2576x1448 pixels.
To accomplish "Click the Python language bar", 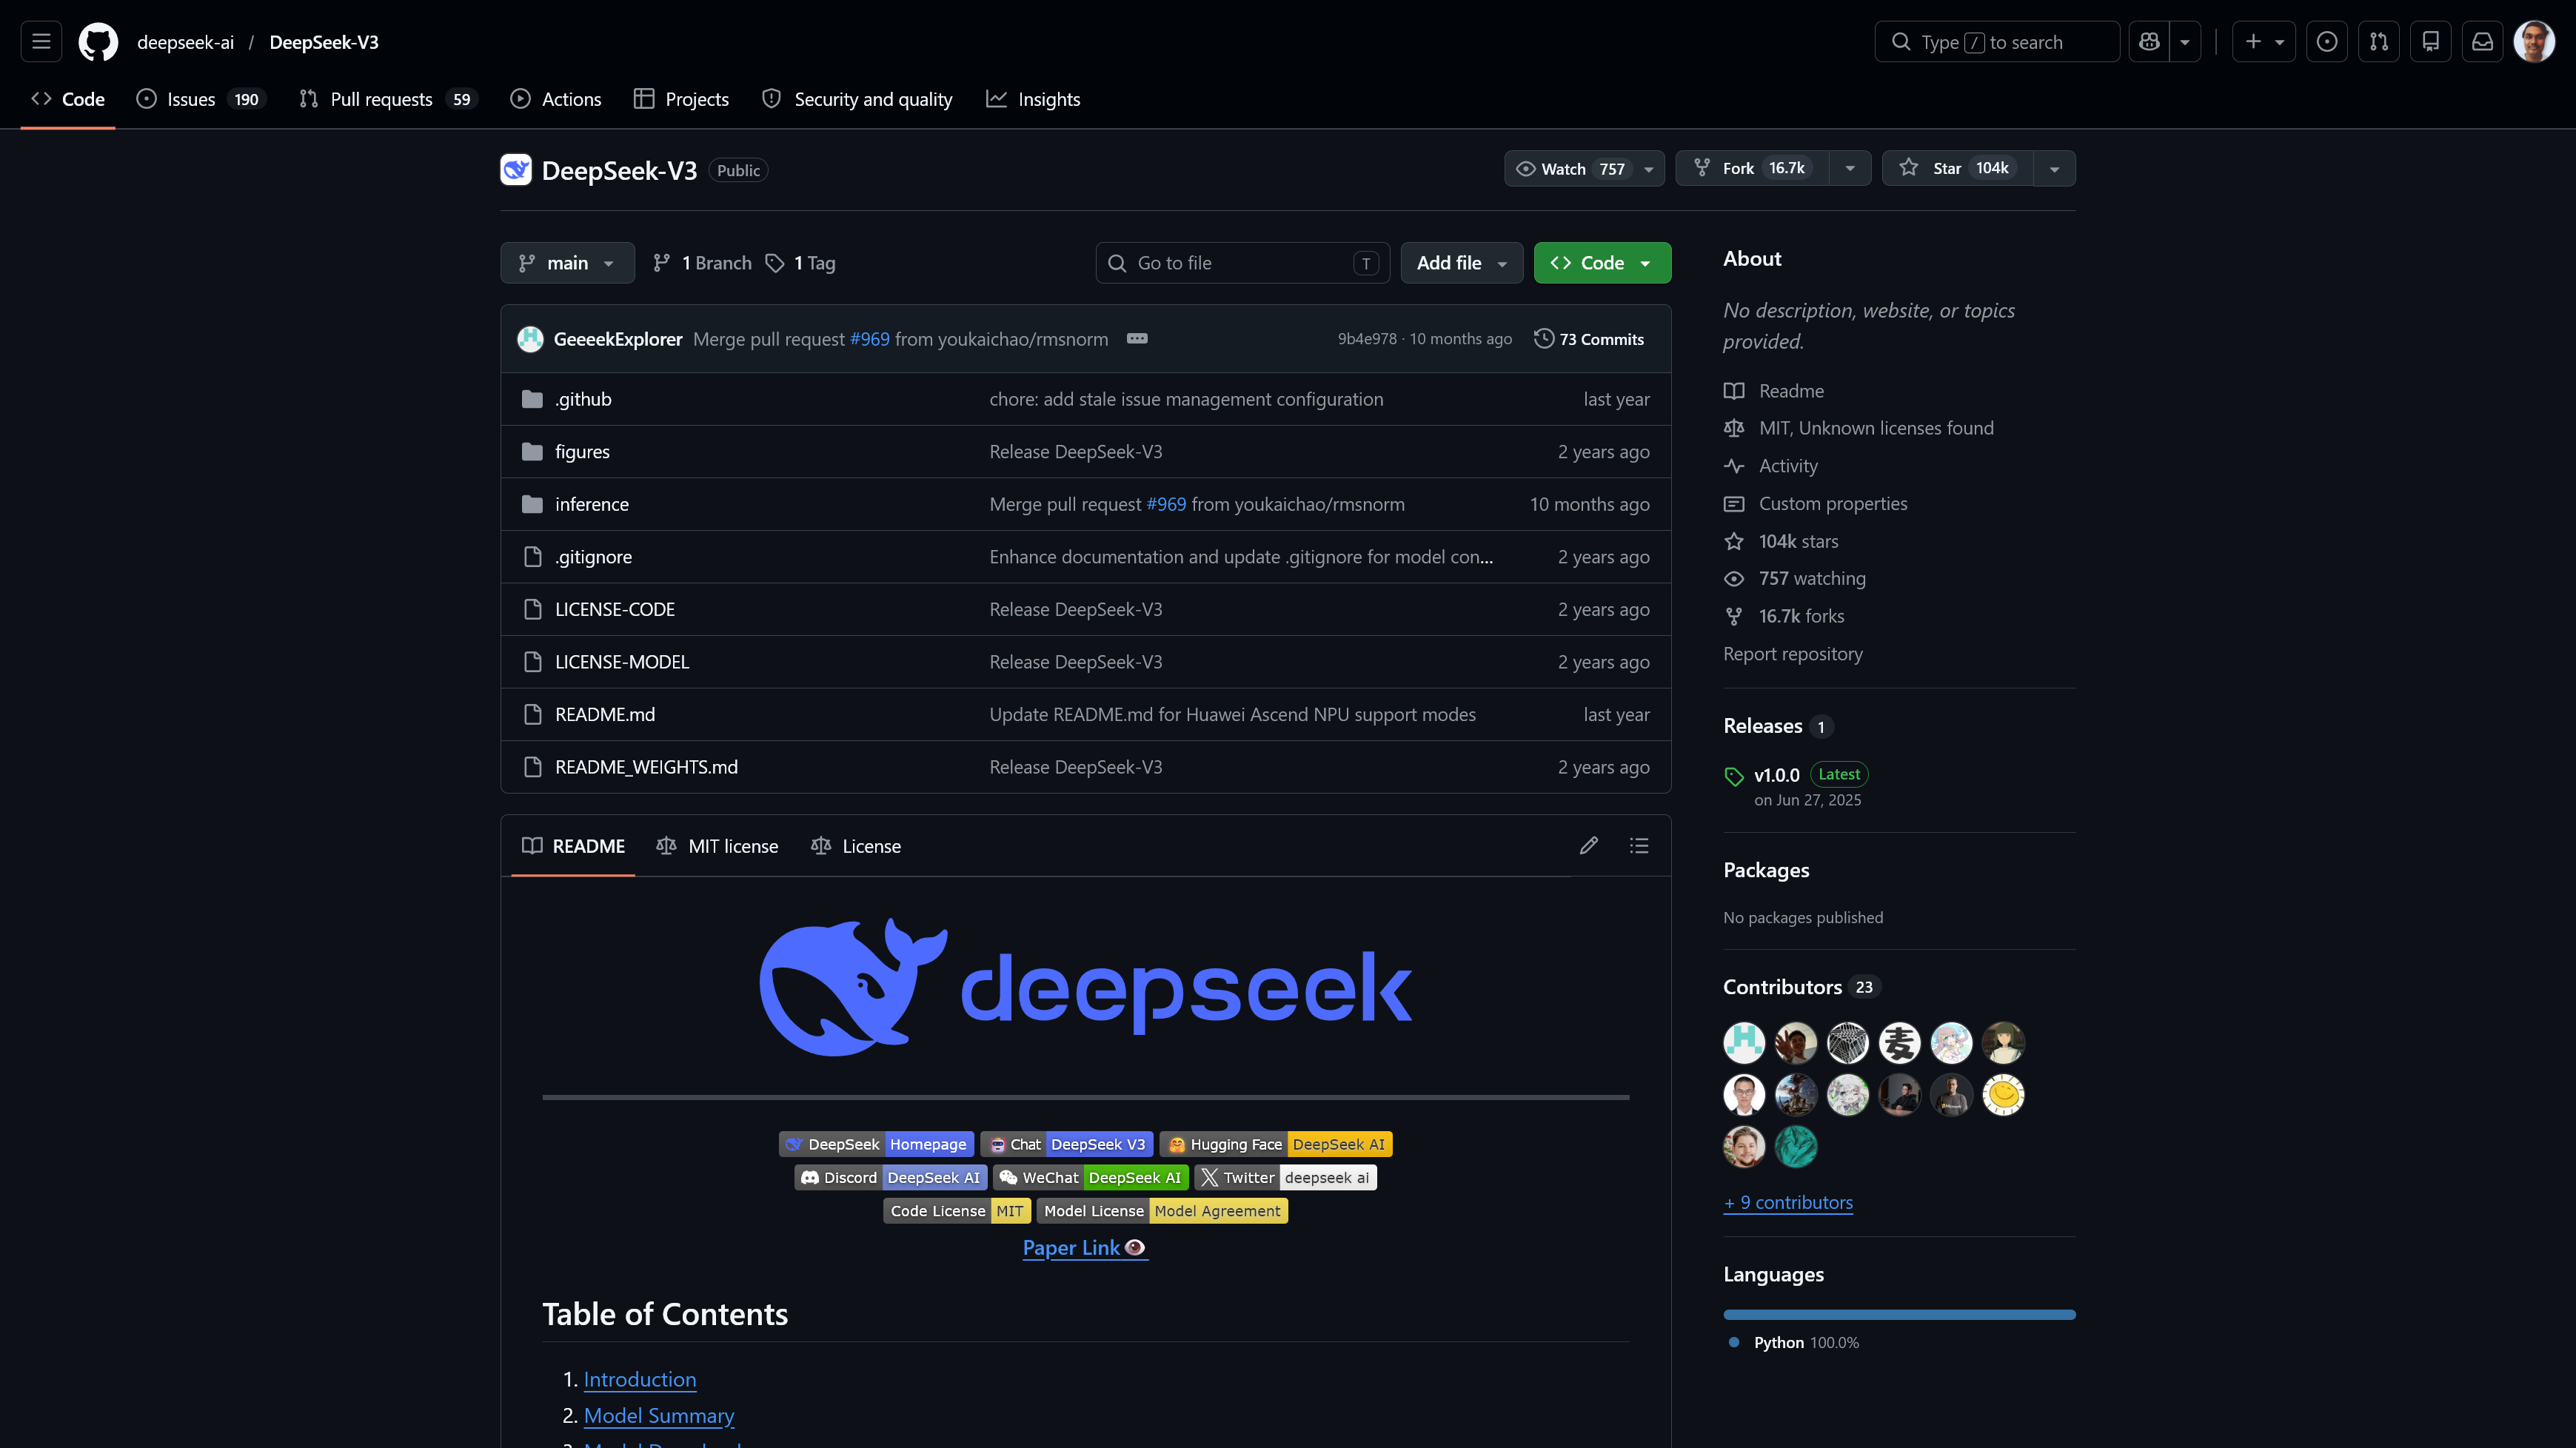I will [x=1899, y=1314].
